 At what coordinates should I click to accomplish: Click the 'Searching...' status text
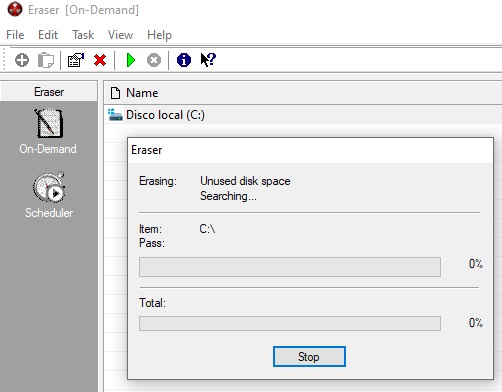pos(228,196)
